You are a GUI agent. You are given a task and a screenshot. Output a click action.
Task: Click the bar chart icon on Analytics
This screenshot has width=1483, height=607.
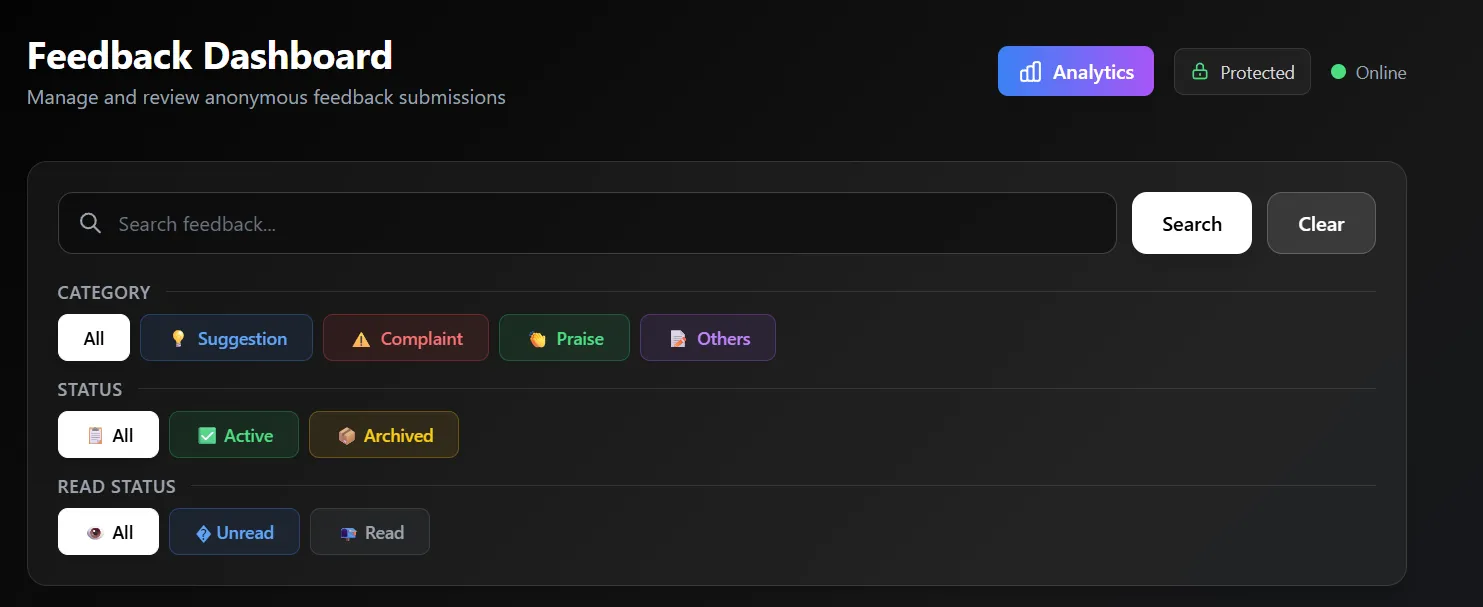(1030, 71)
